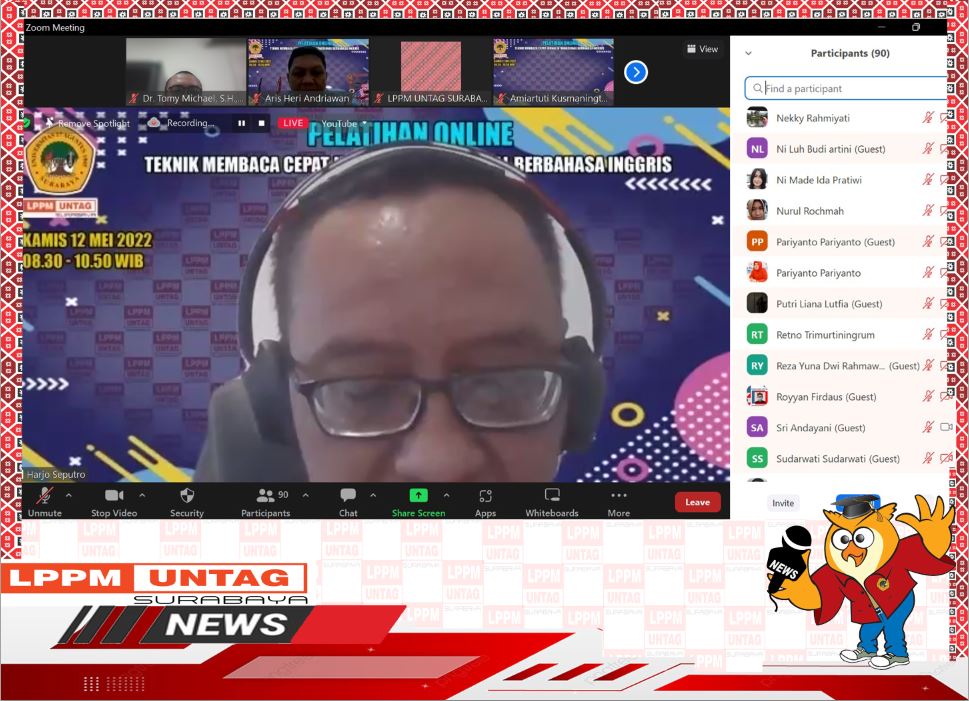Click muted mic icon for Sudarwati Sudarwati
The image size is (969, 701).
click(928, 457)
